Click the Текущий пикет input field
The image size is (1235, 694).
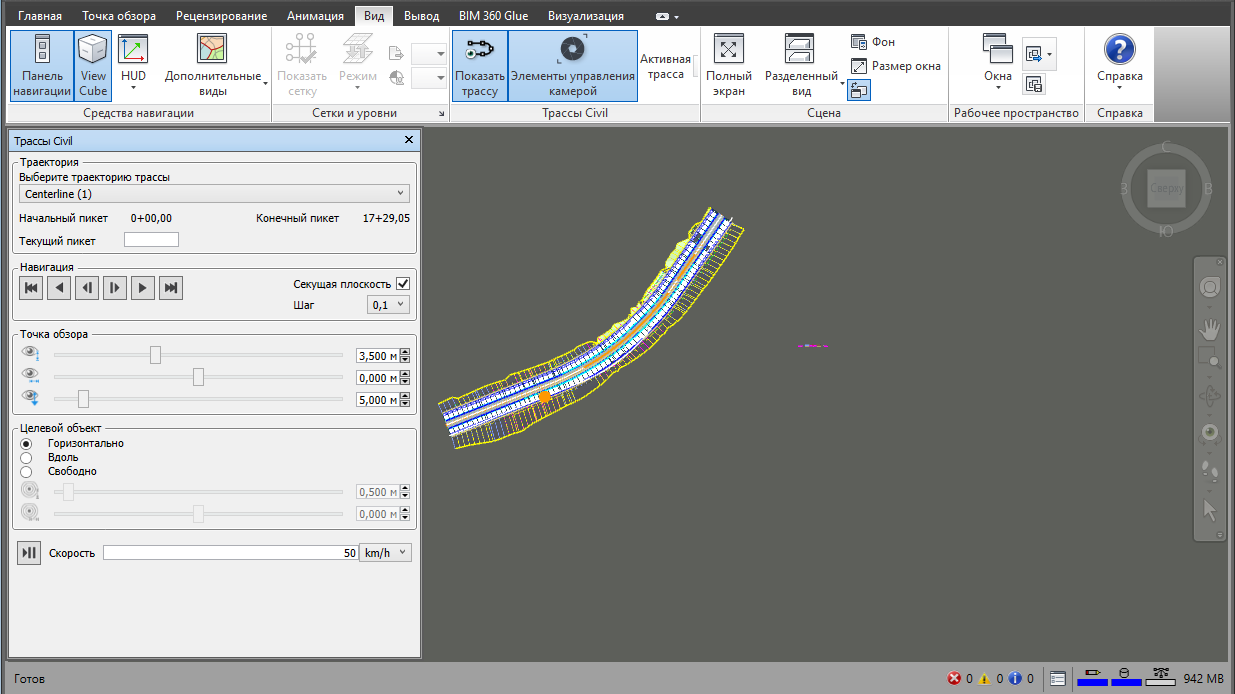[151, 240]
